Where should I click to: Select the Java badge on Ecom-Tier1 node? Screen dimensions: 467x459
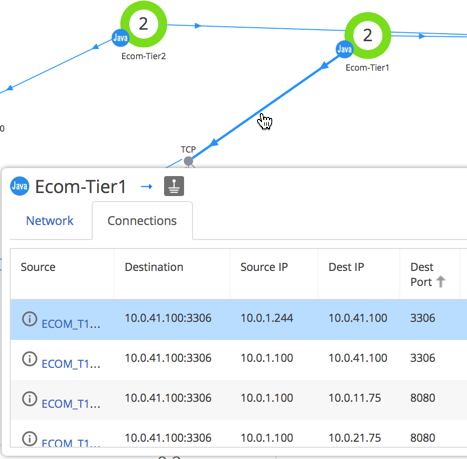coord(344,49)
